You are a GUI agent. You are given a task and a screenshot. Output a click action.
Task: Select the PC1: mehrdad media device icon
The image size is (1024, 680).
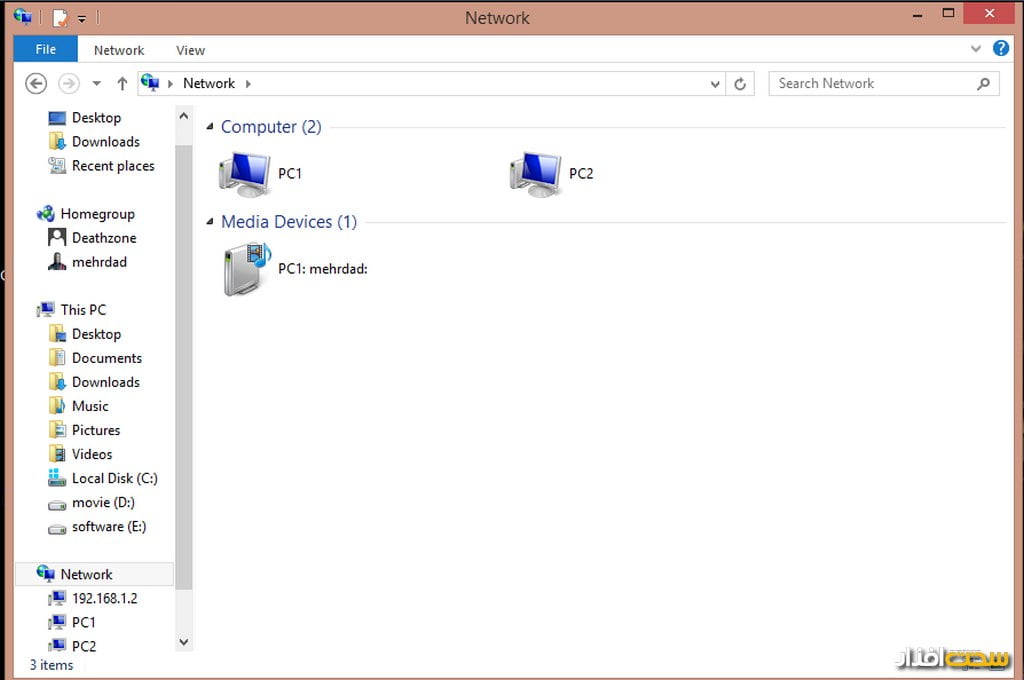point(246,269)
